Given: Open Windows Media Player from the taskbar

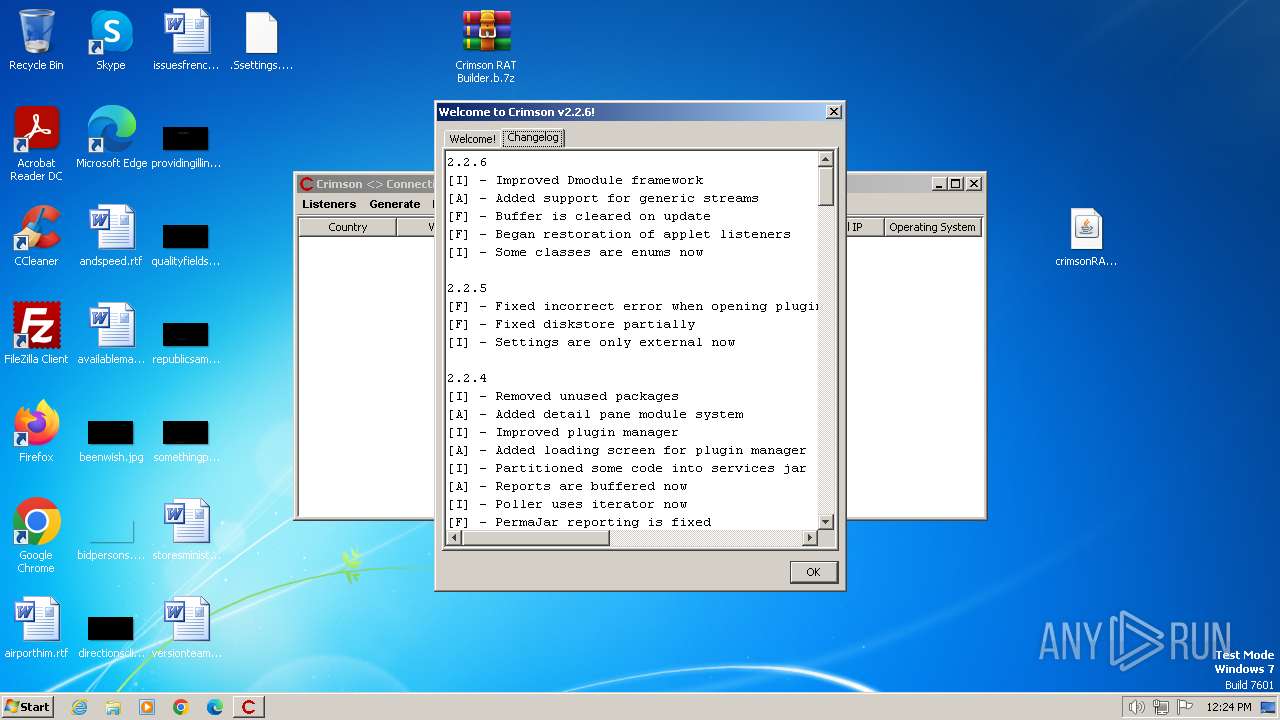Looking at the screenshot, I should pos(147,707).
